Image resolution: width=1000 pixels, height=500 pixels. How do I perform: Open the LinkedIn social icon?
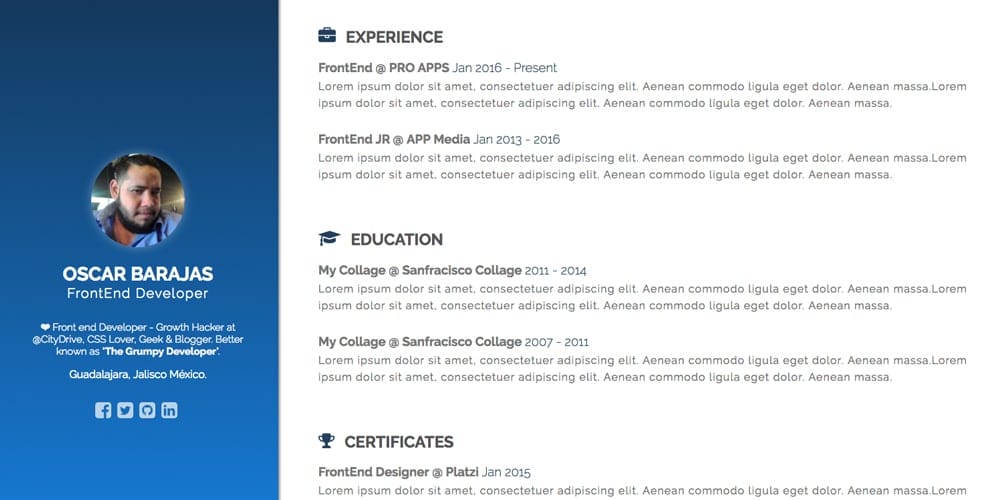pyautogui.click(x=169, y=410)
